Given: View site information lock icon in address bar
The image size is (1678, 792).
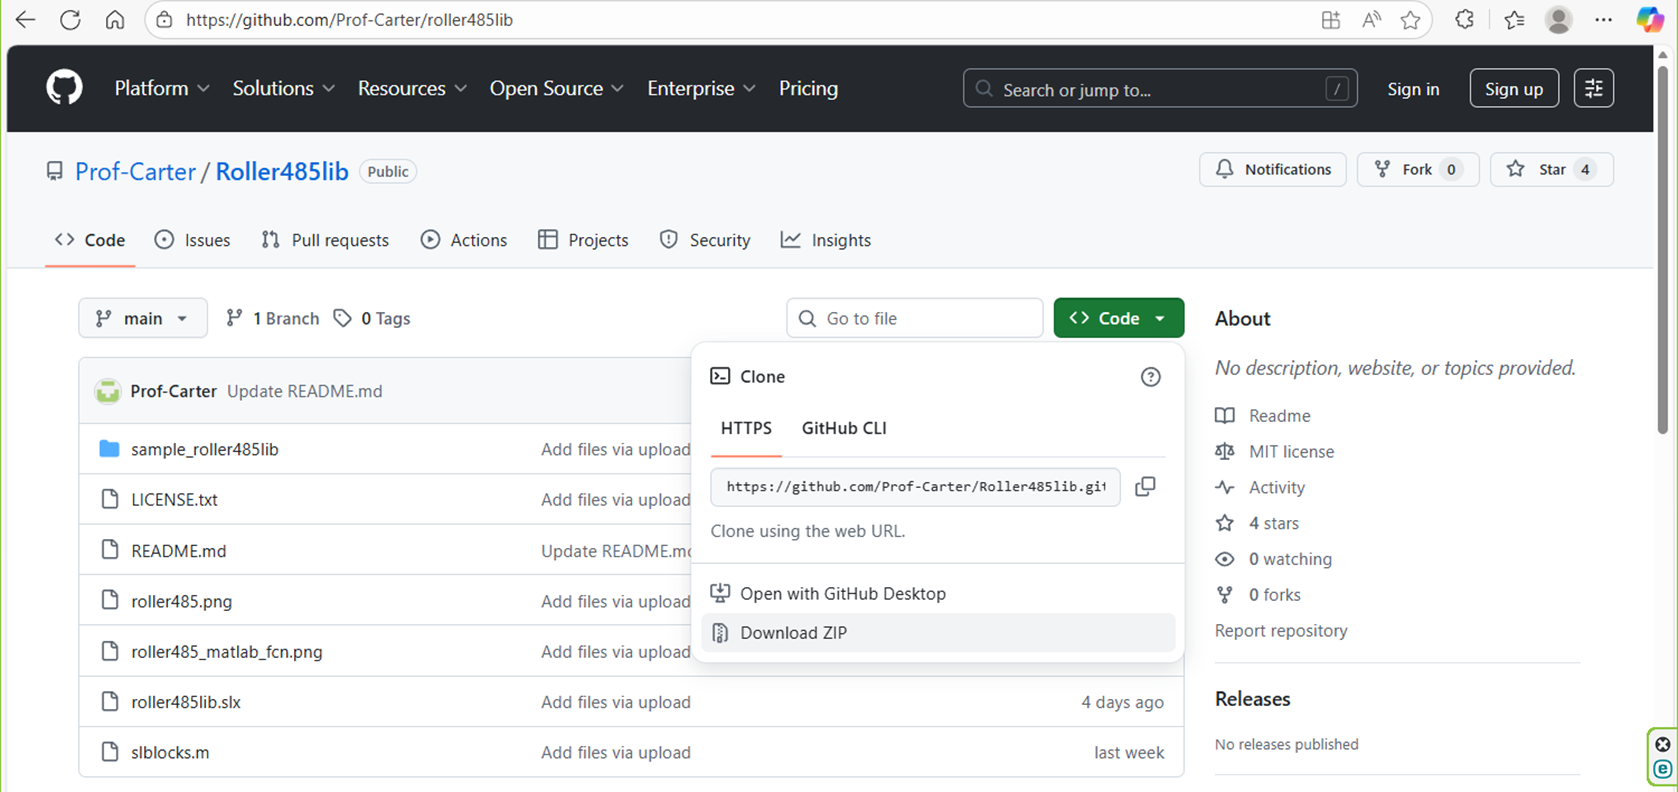Looking at the screenshot, I should tap(165, 20).
